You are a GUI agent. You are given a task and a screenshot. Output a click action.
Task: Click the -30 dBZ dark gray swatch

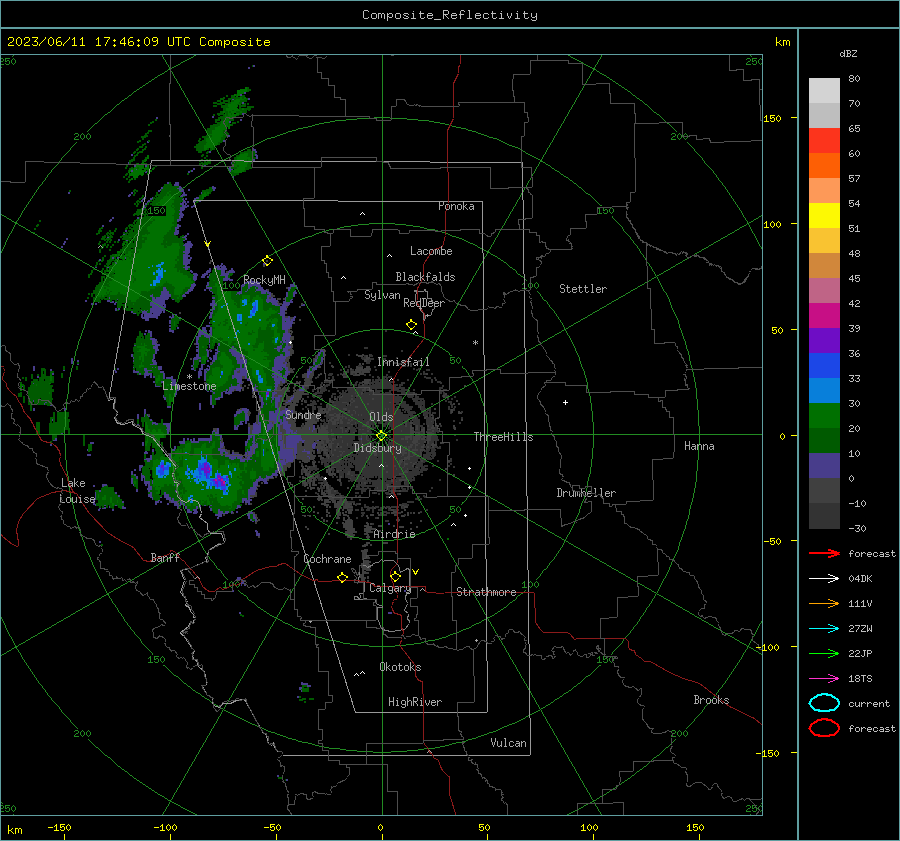click(824, 516)
